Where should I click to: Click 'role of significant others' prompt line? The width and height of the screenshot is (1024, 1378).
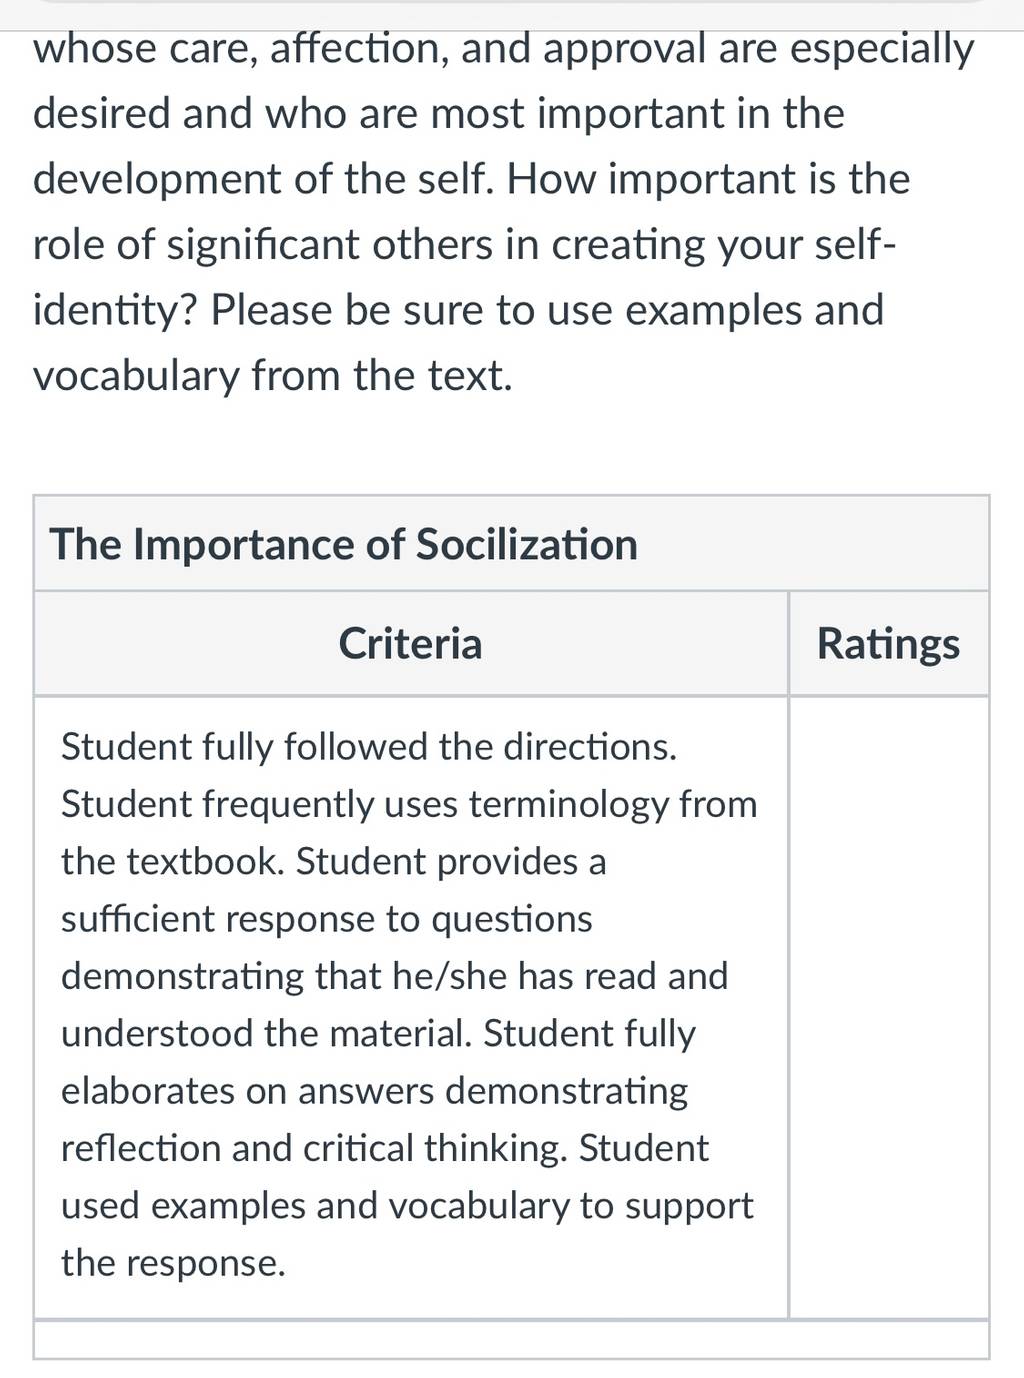pos(465,245)
